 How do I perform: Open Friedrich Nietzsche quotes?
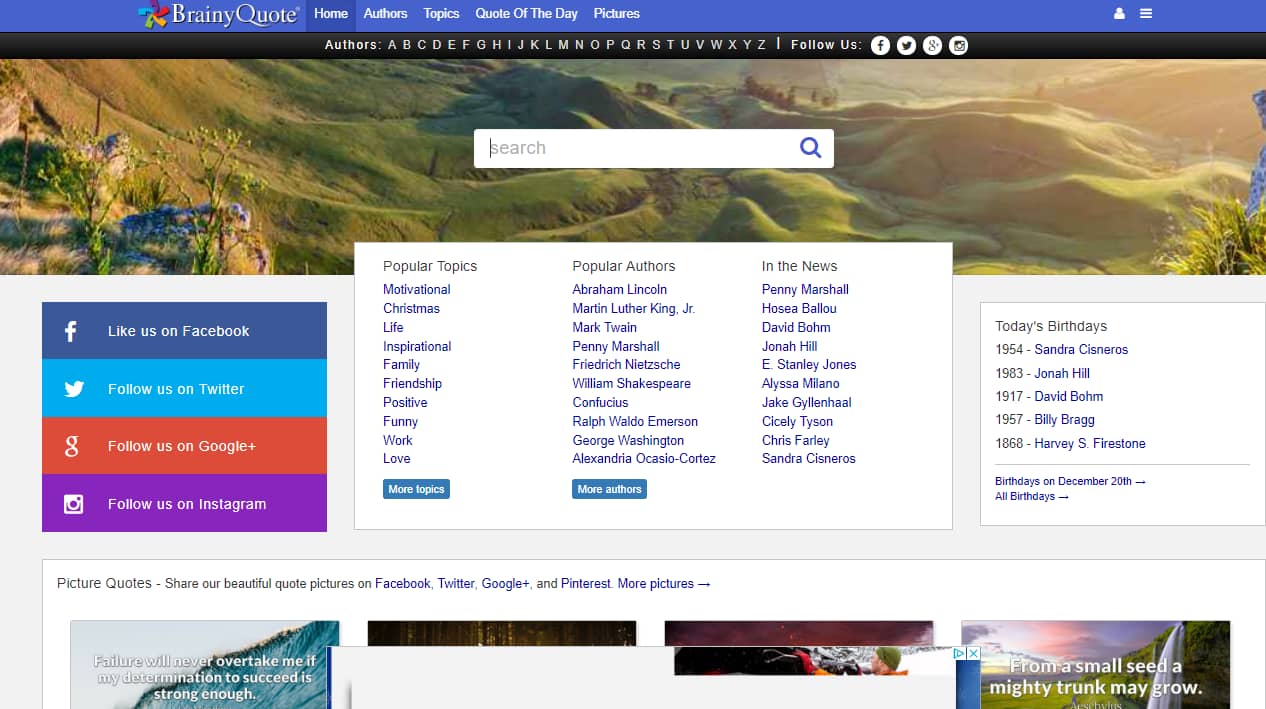[626, 364]
